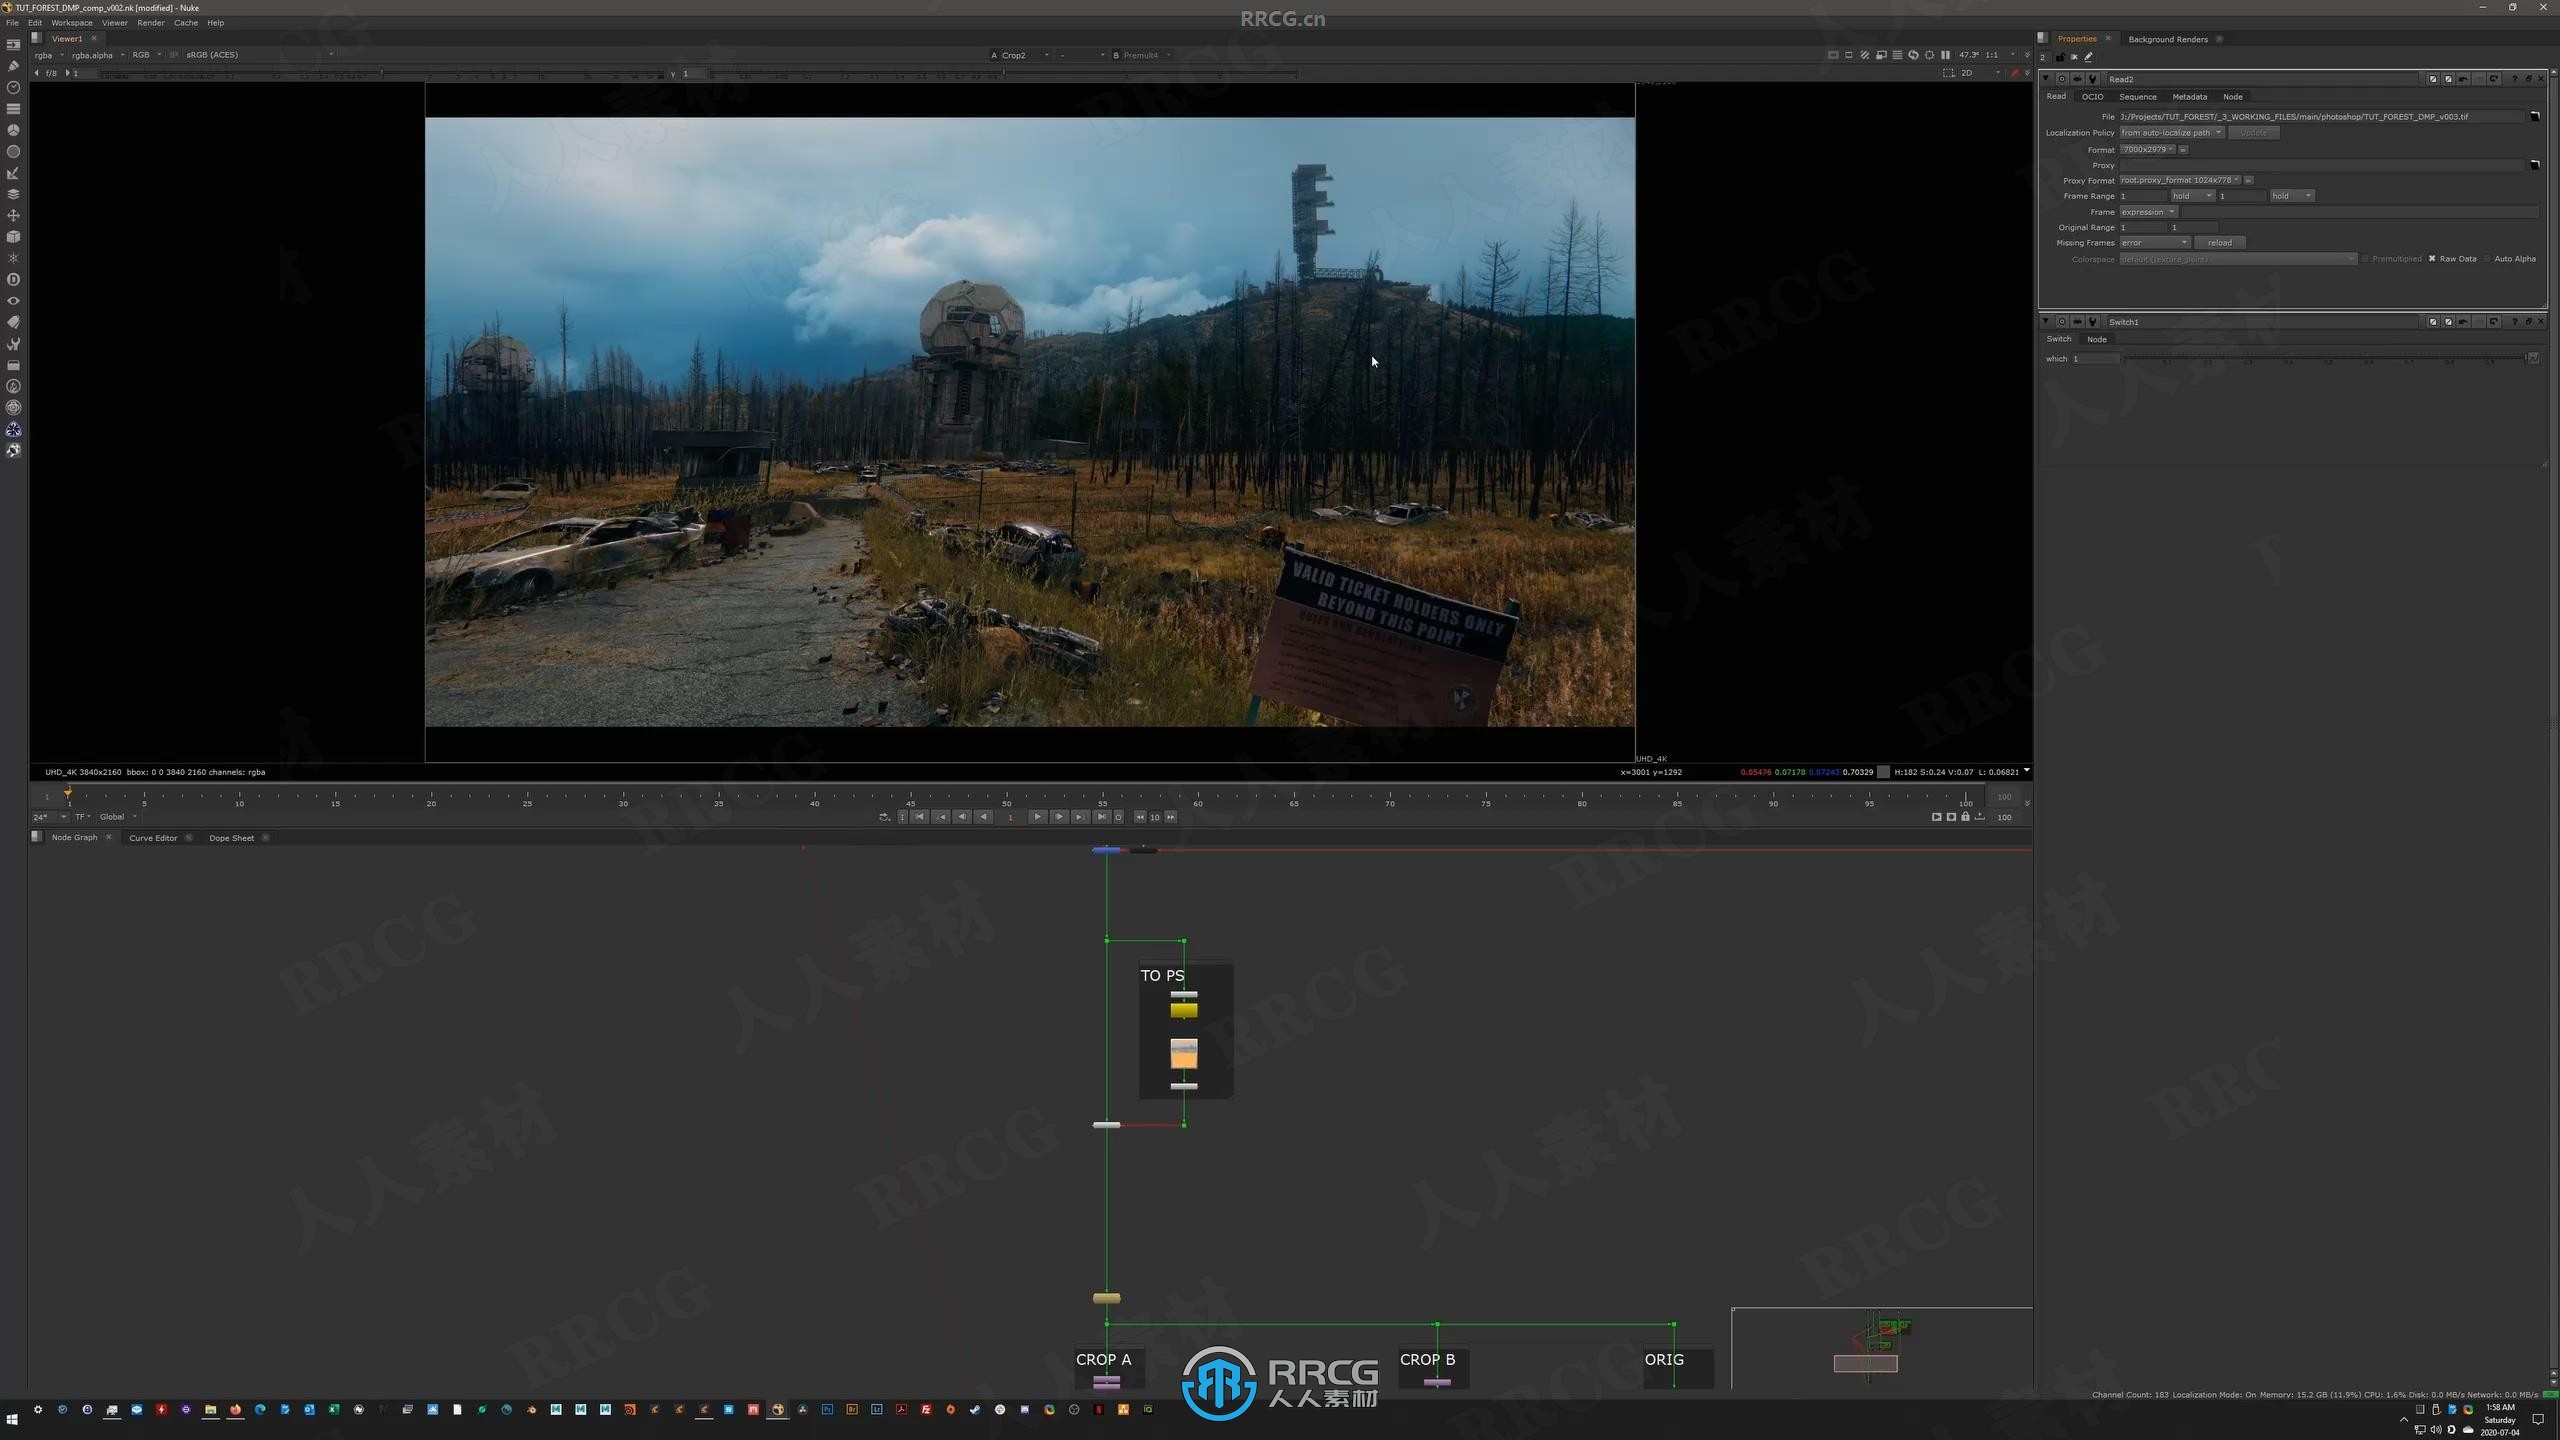This screenshot has height=1440, width=2560.
Task: Open the Image nodes toolbar menu
Action: [13, 45]
